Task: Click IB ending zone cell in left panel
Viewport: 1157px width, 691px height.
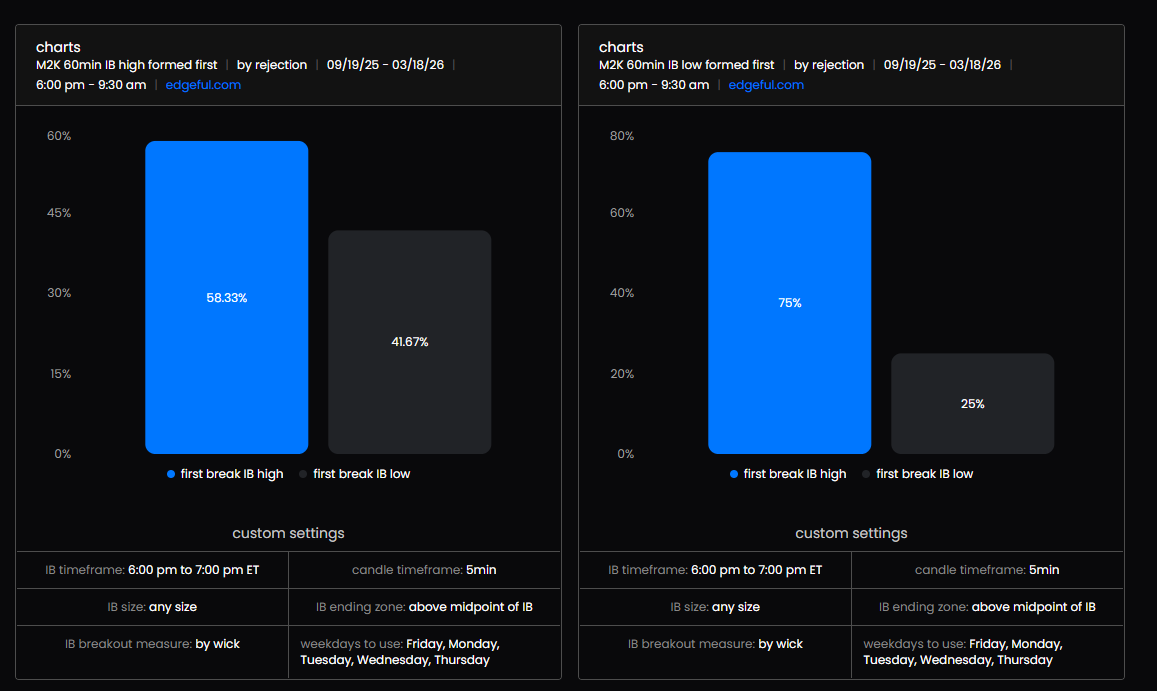Action: pyautogui.click(x=424, y=607)
